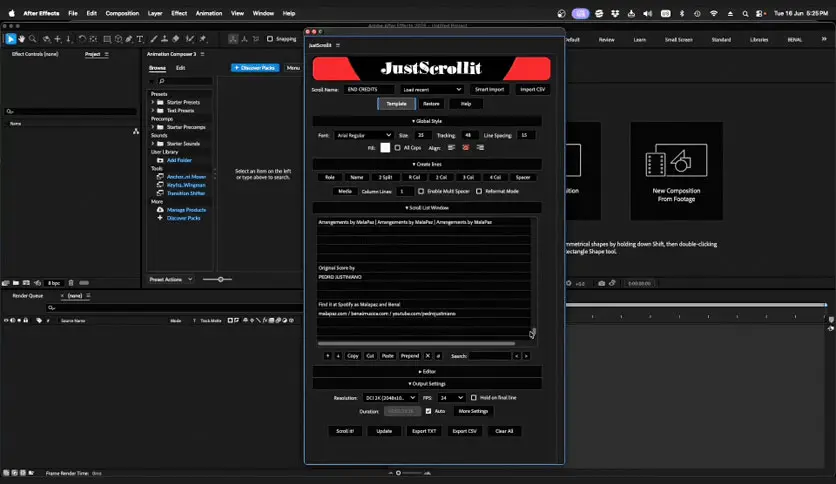
Task: Collapse the Output Settings section
Action: click(427, 384)
